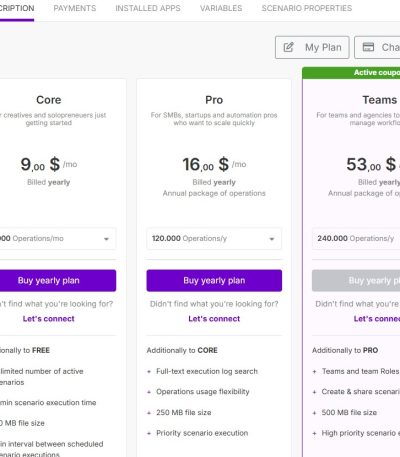The height and width of the screenshot is (457, 400).
Task: Click 'Priority scenario execution' feature
Action: (202, 433)
